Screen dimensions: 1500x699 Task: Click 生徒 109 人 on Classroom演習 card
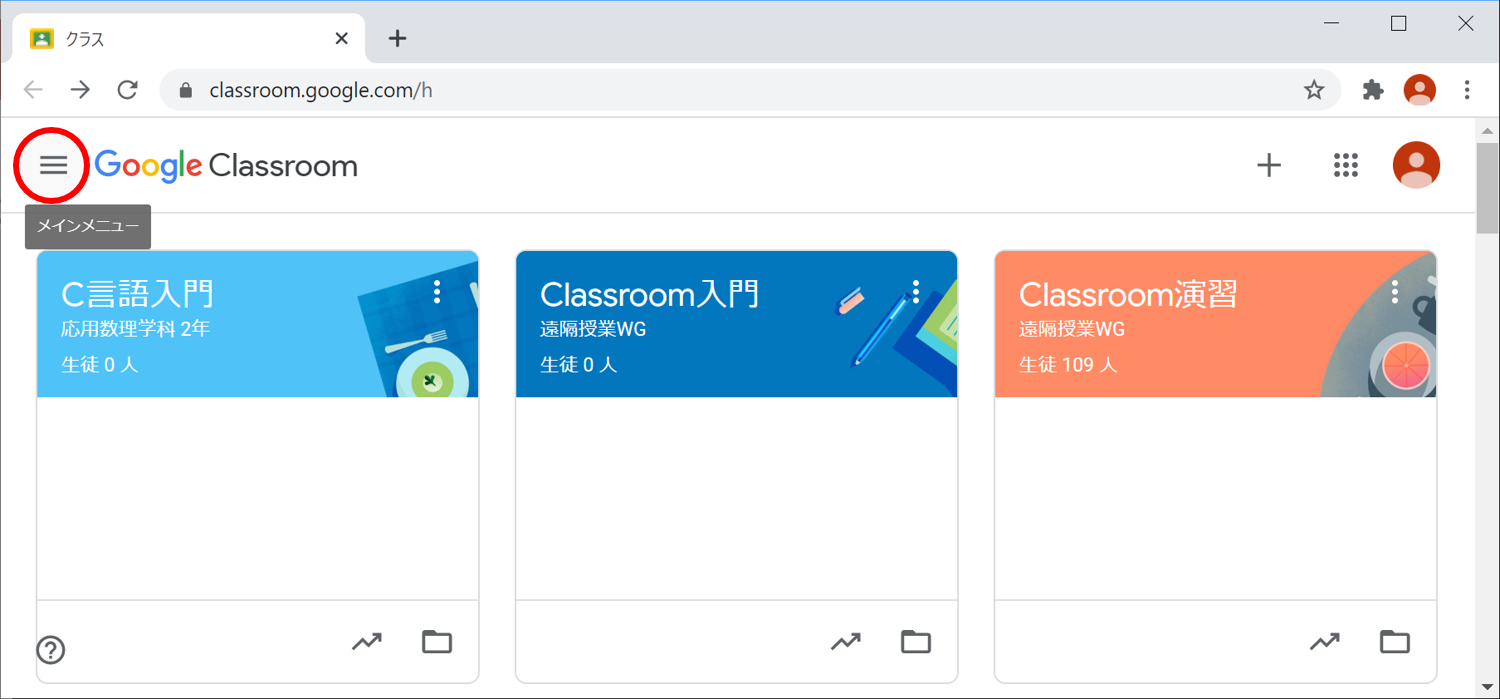(x=1068, y=364)
